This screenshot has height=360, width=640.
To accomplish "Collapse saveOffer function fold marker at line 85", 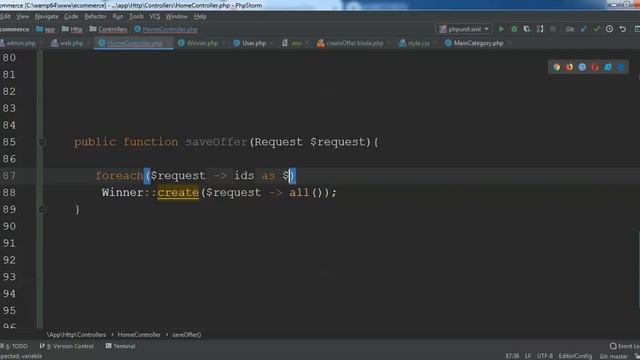I will tap(42, 142).
